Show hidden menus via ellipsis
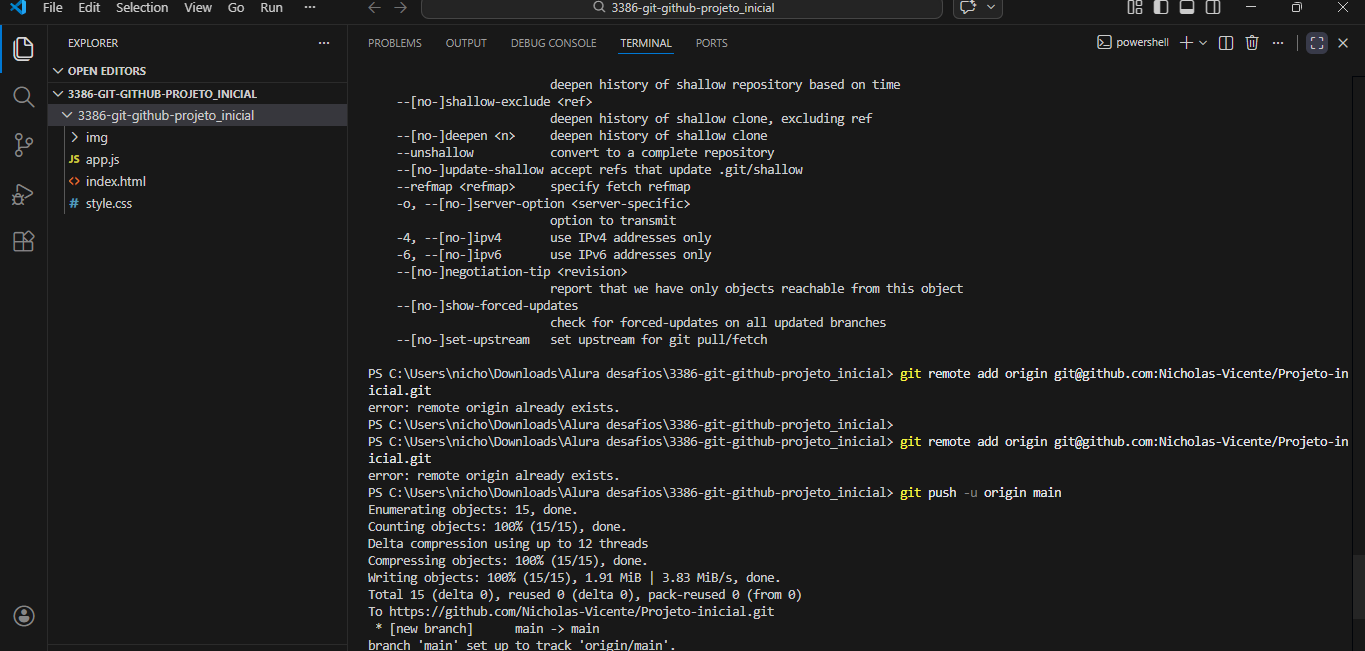 click(308, 8)
